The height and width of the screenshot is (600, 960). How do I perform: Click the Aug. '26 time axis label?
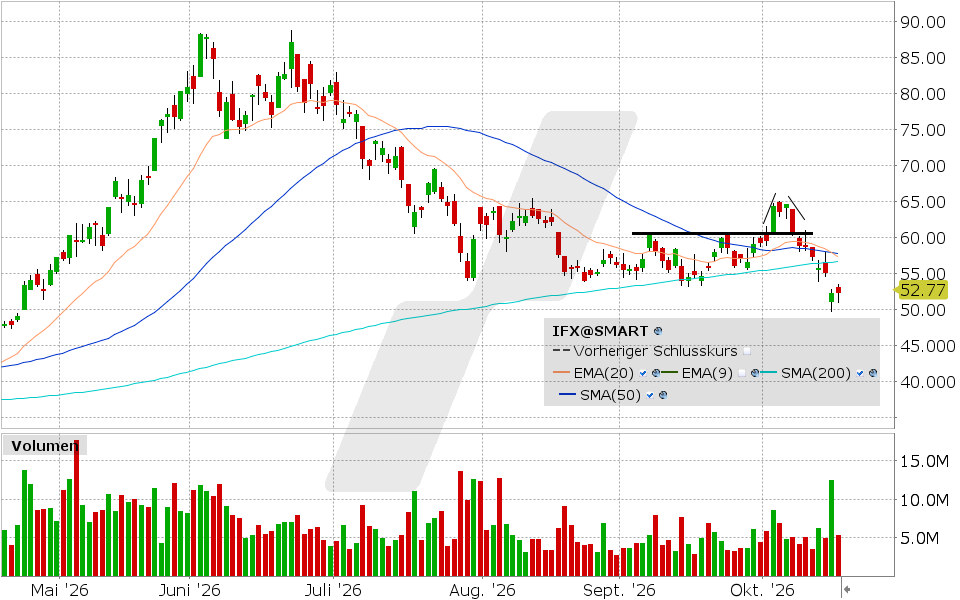pos(482,591)
